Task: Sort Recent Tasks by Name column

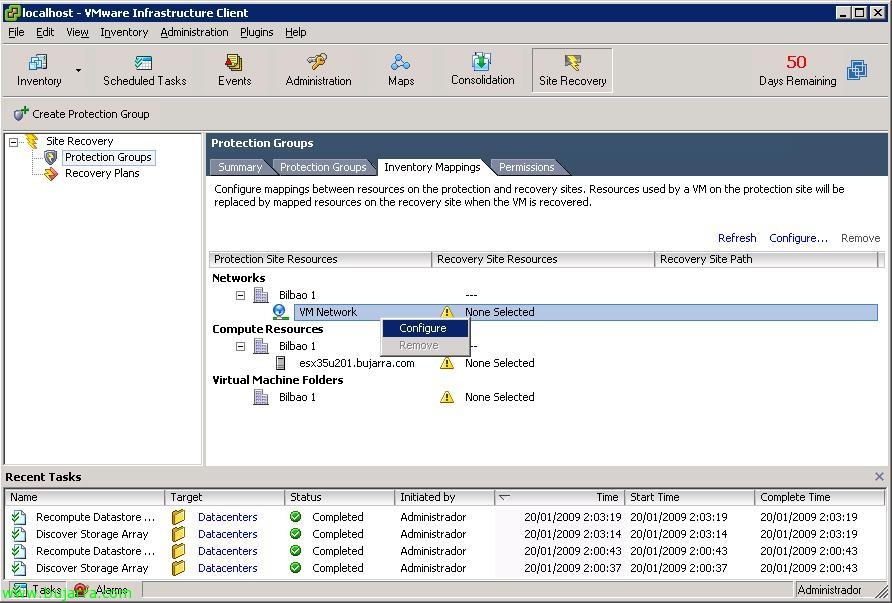Action: click(x=85, y=497)
